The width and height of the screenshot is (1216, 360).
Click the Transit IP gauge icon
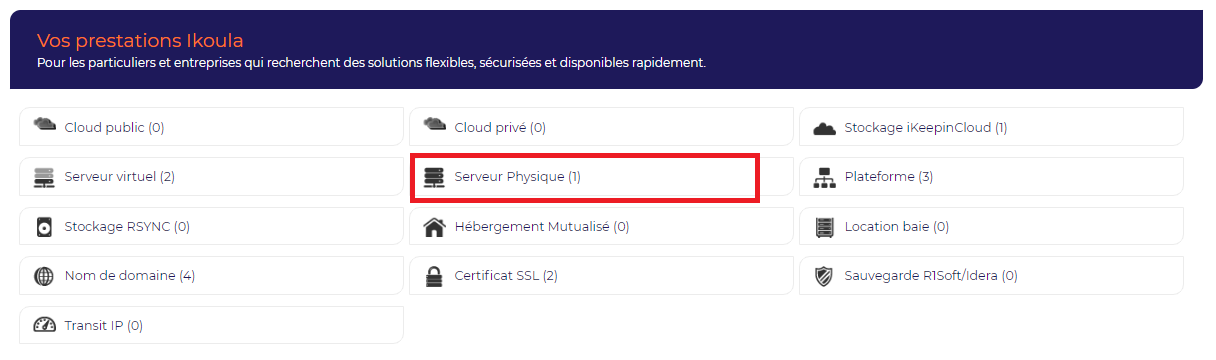[44, 325]
